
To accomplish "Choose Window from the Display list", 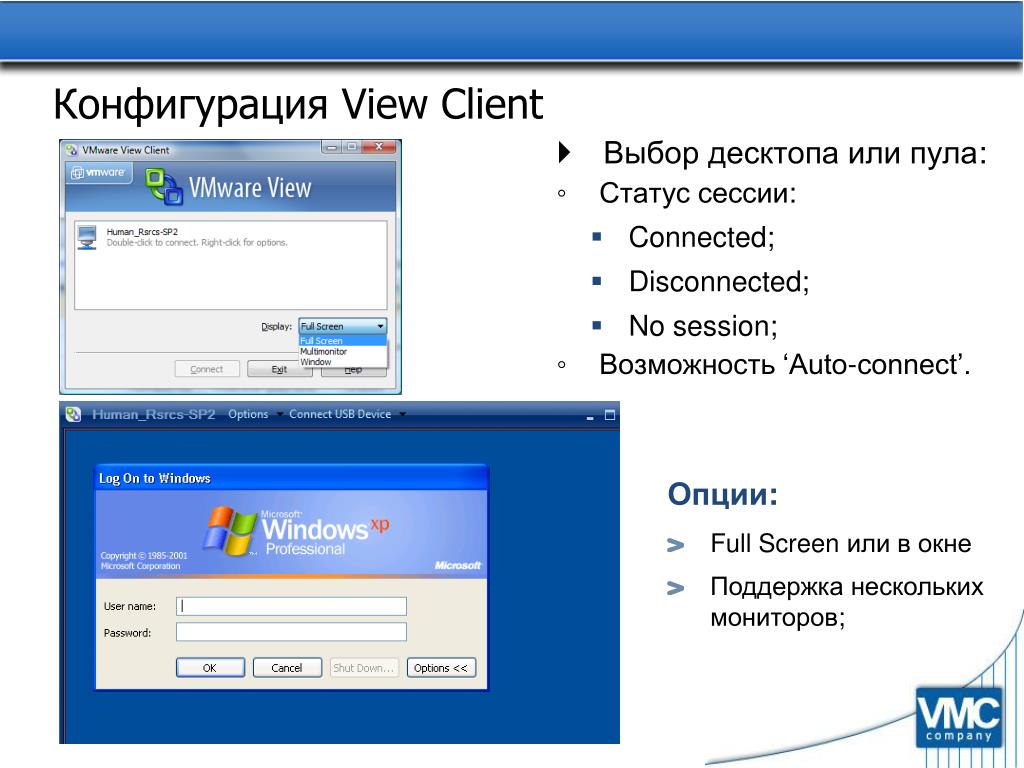I will click(x=343, y=362).
